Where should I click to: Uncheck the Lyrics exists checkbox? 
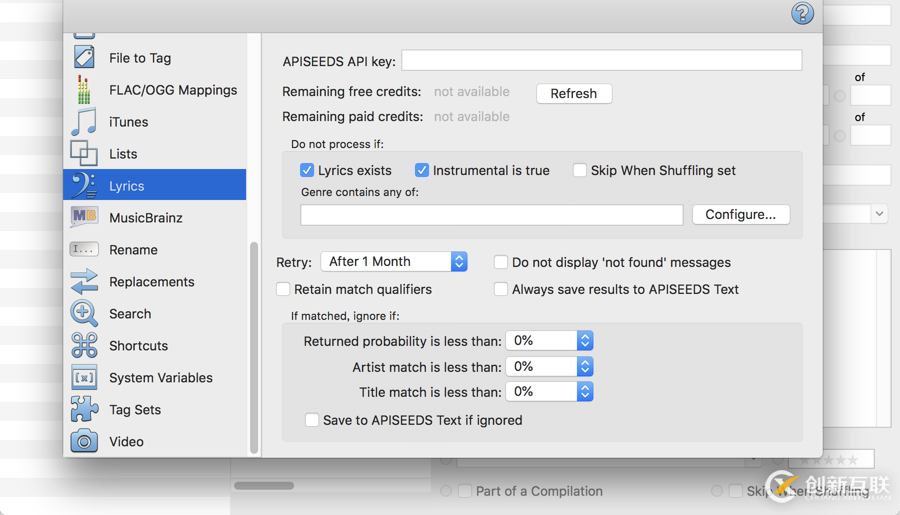tap(307, 170)
